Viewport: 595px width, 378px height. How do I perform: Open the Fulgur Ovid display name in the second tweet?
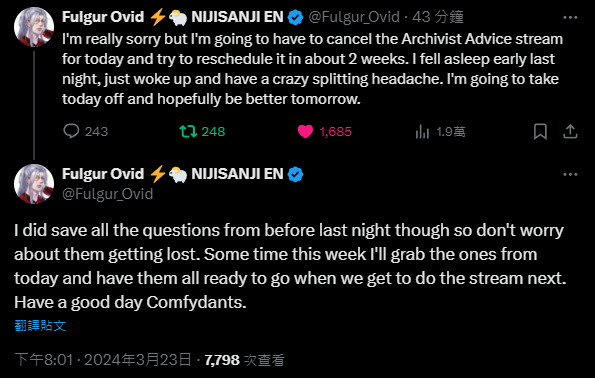103,174
